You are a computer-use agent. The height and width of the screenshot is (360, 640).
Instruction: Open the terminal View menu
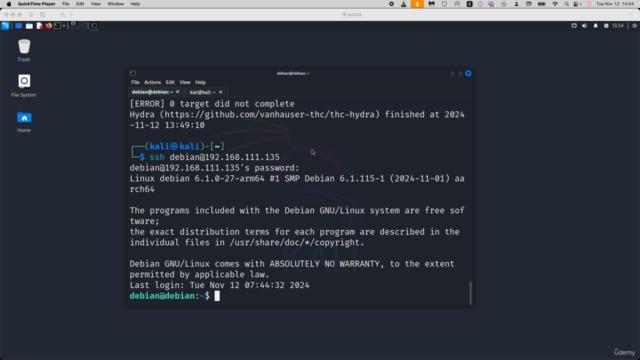[x=185, y=82]
